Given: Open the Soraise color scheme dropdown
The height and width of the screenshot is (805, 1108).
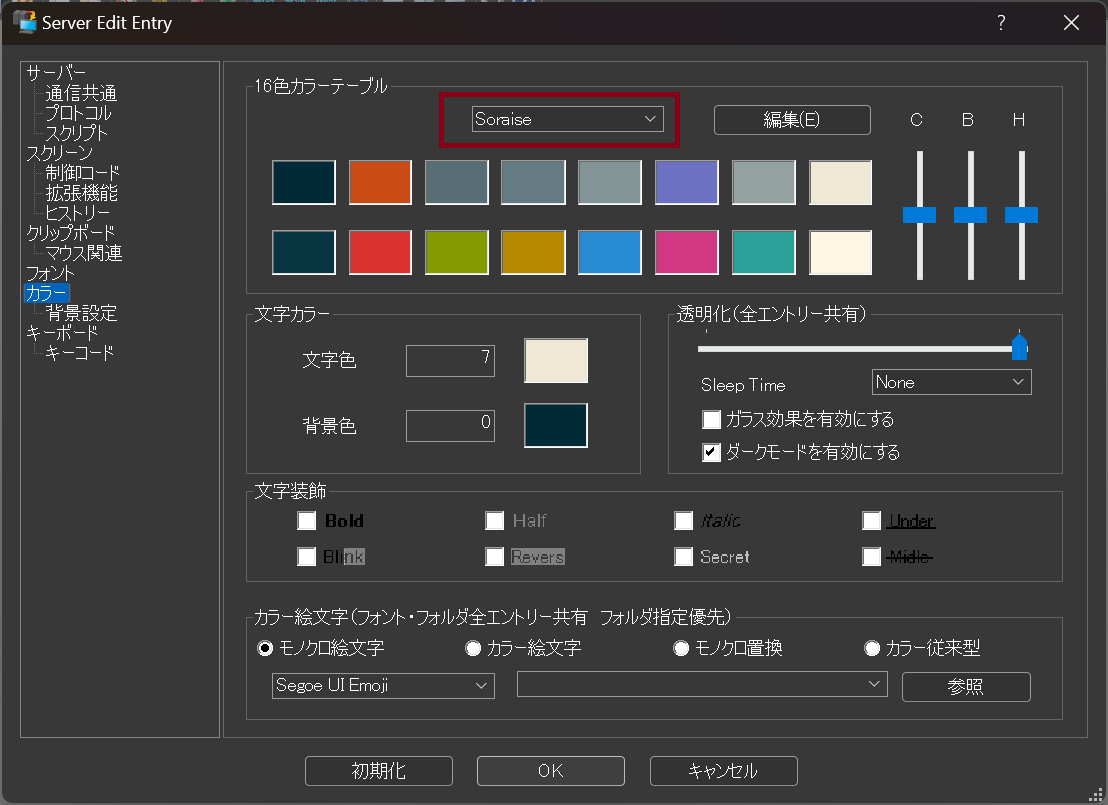Looking at the screenshot, I should 566,118.
